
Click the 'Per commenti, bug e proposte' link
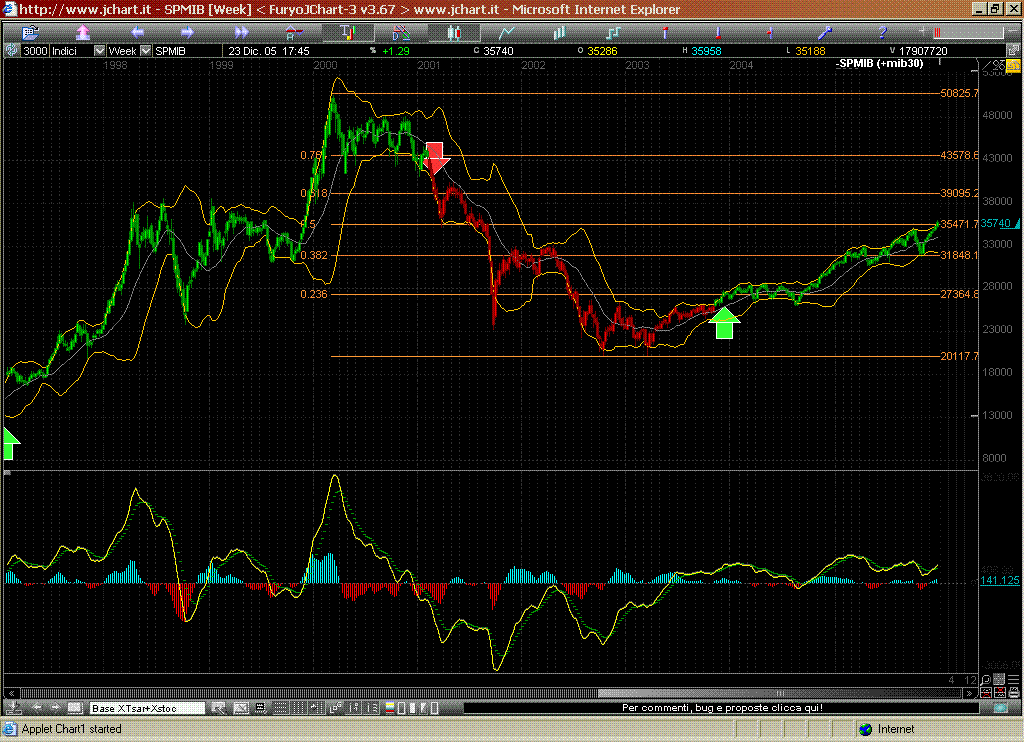tap(721, 708)
